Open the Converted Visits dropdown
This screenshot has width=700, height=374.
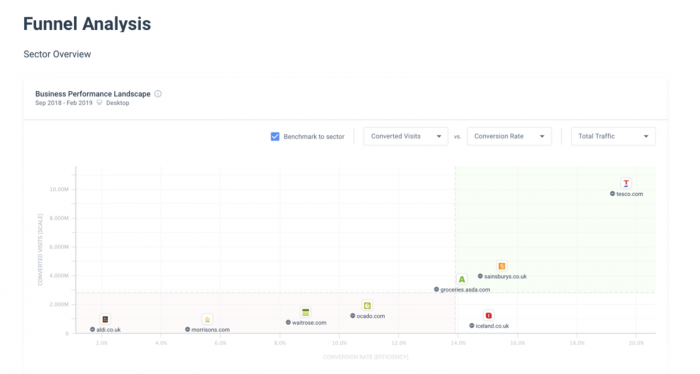pos(405,137)
